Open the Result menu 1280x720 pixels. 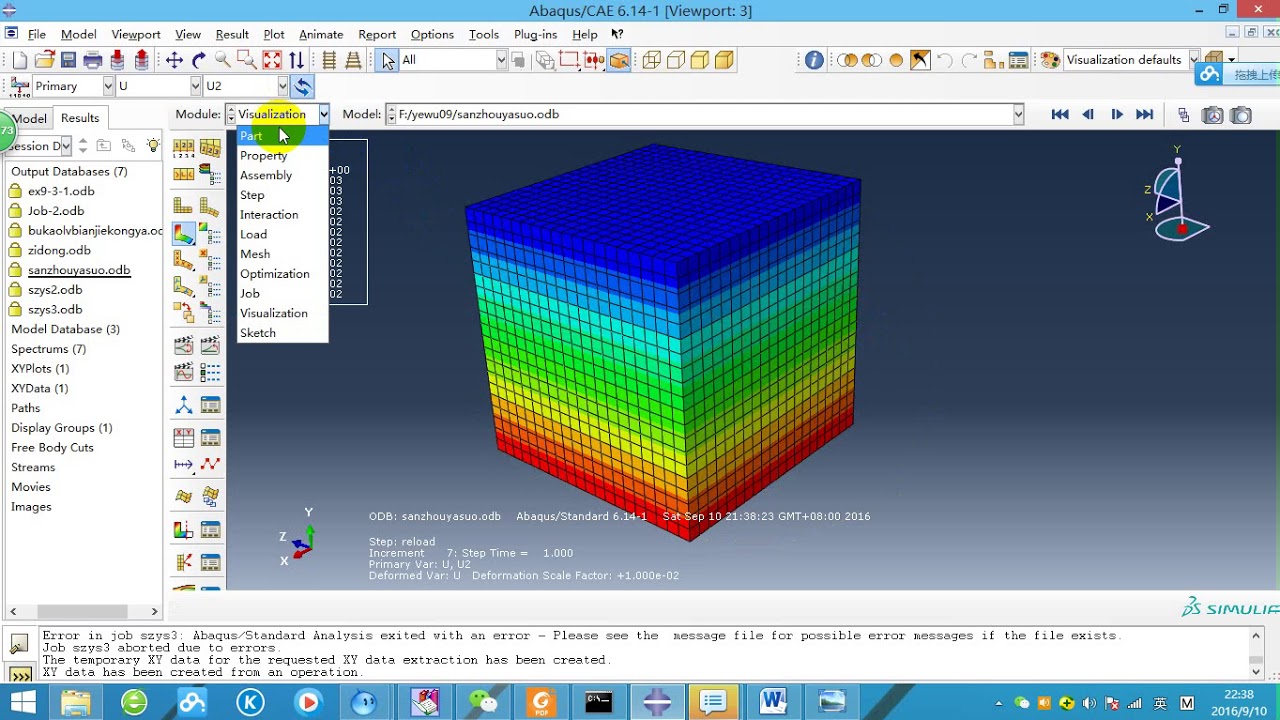232,34
